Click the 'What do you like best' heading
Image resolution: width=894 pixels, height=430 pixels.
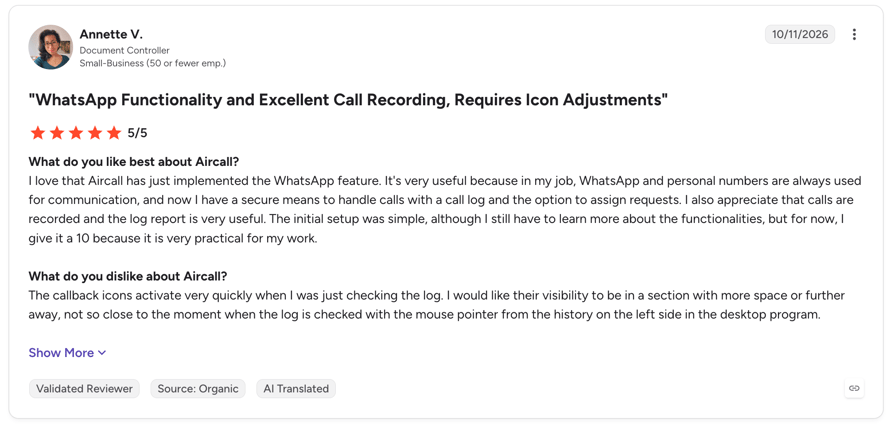click(x=134, y=161)
